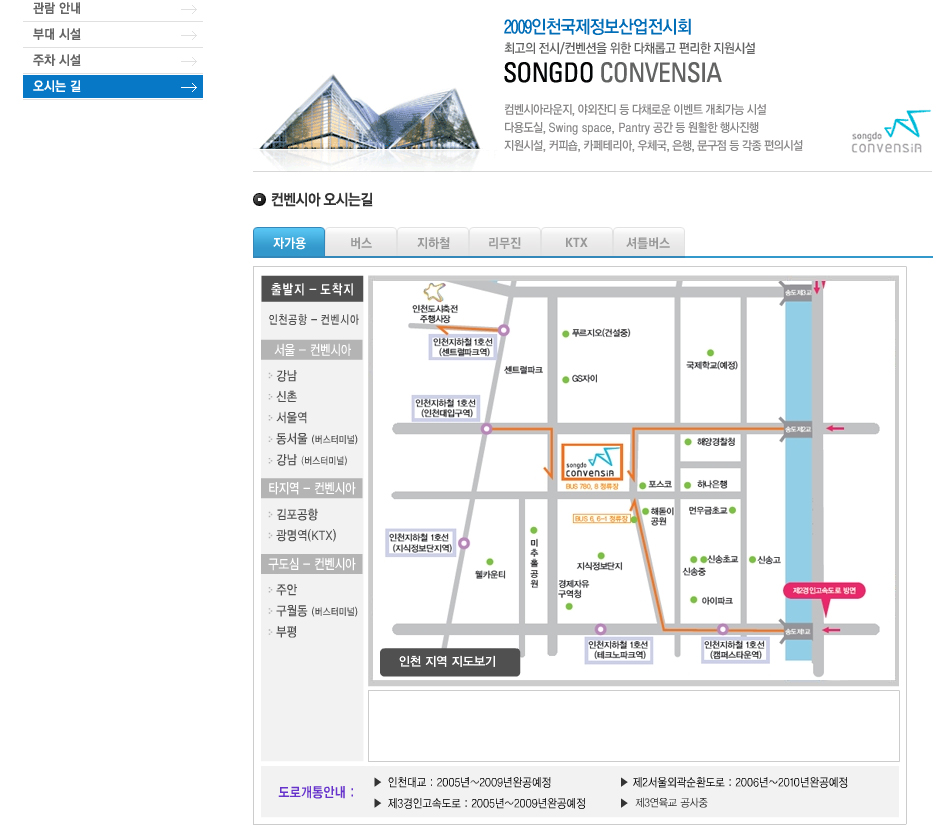Click the 경제자유구역청 green marker
Image resolution: width=952 pixels, height=831 pixels.
pyautogui.click(x=569, y=606)
